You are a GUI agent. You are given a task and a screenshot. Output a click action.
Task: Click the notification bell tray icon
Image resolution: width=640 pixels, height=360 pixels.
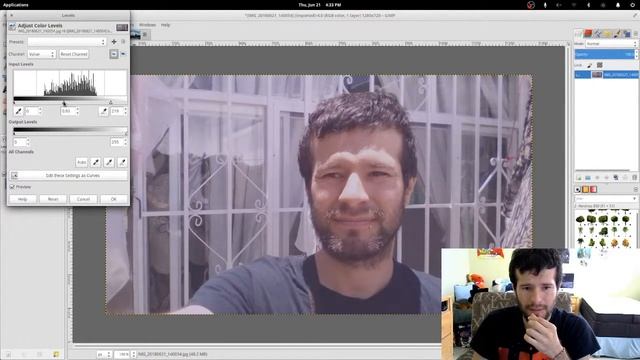click(x=618, y=5)
